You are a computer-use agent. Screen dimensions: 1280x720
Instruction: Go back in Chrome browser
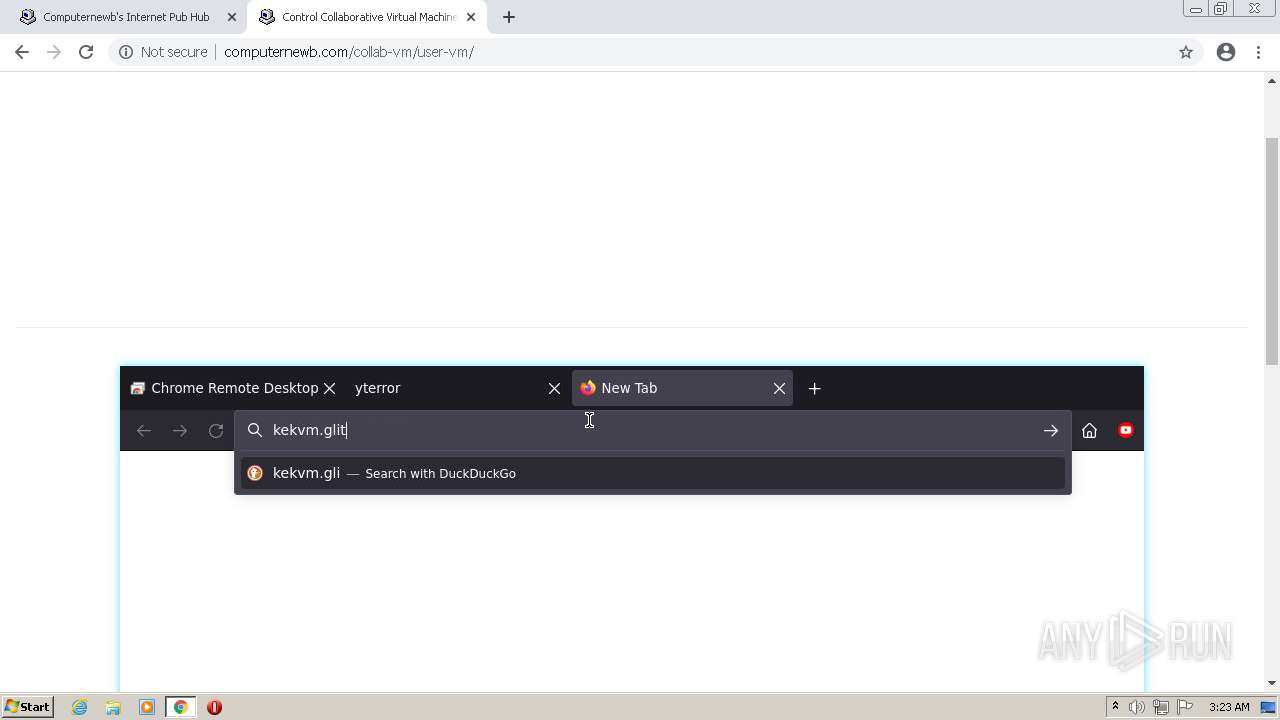(x=22, y=52)
